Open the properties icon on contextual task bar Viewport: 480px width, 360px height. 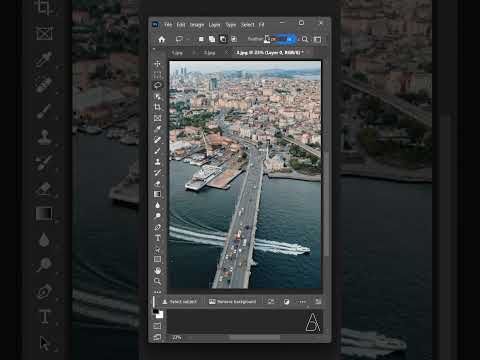point(318,301)
